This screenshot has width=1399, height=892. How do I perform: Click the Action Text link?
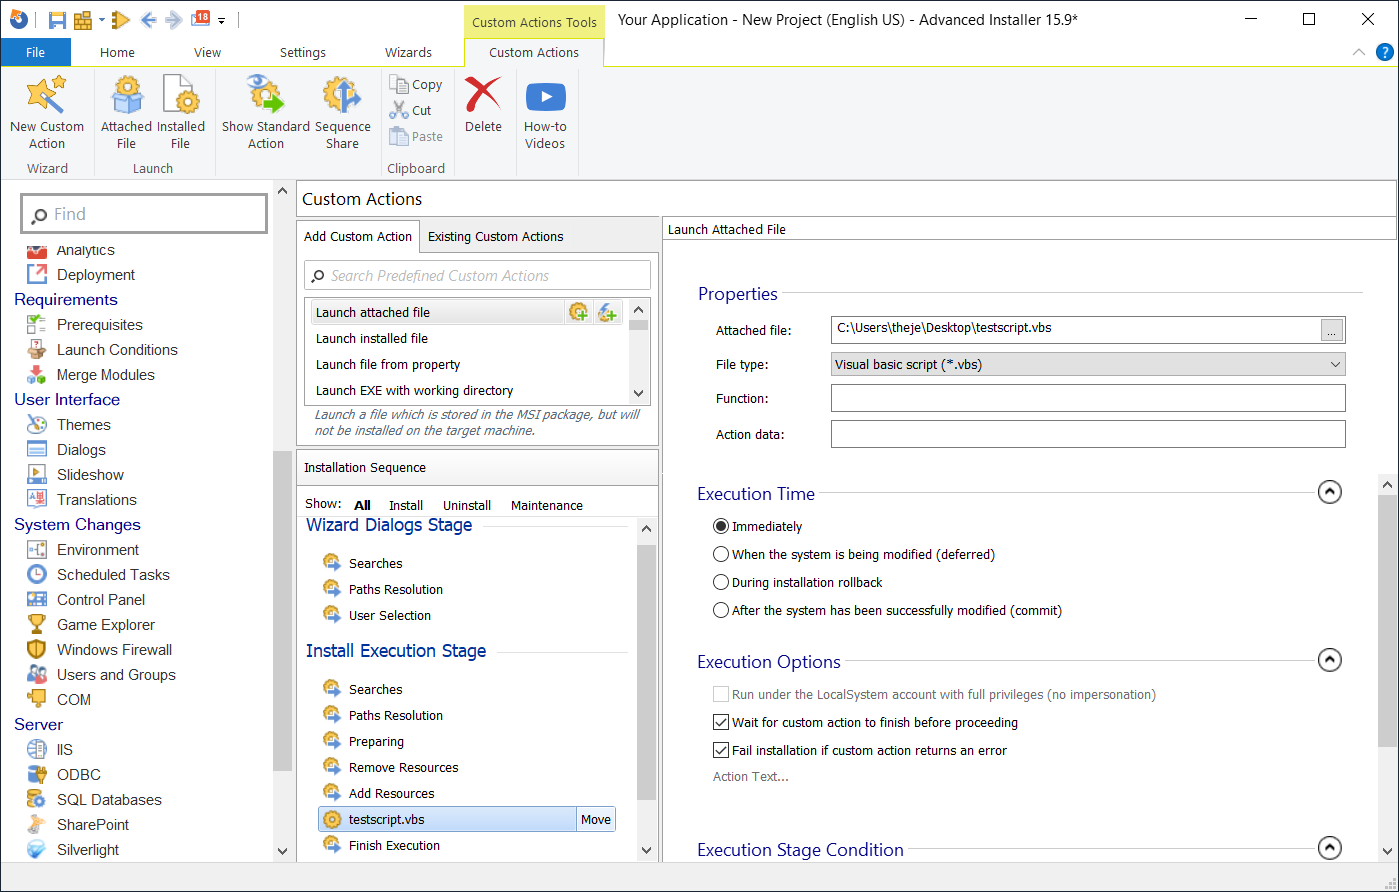[750, 776]
